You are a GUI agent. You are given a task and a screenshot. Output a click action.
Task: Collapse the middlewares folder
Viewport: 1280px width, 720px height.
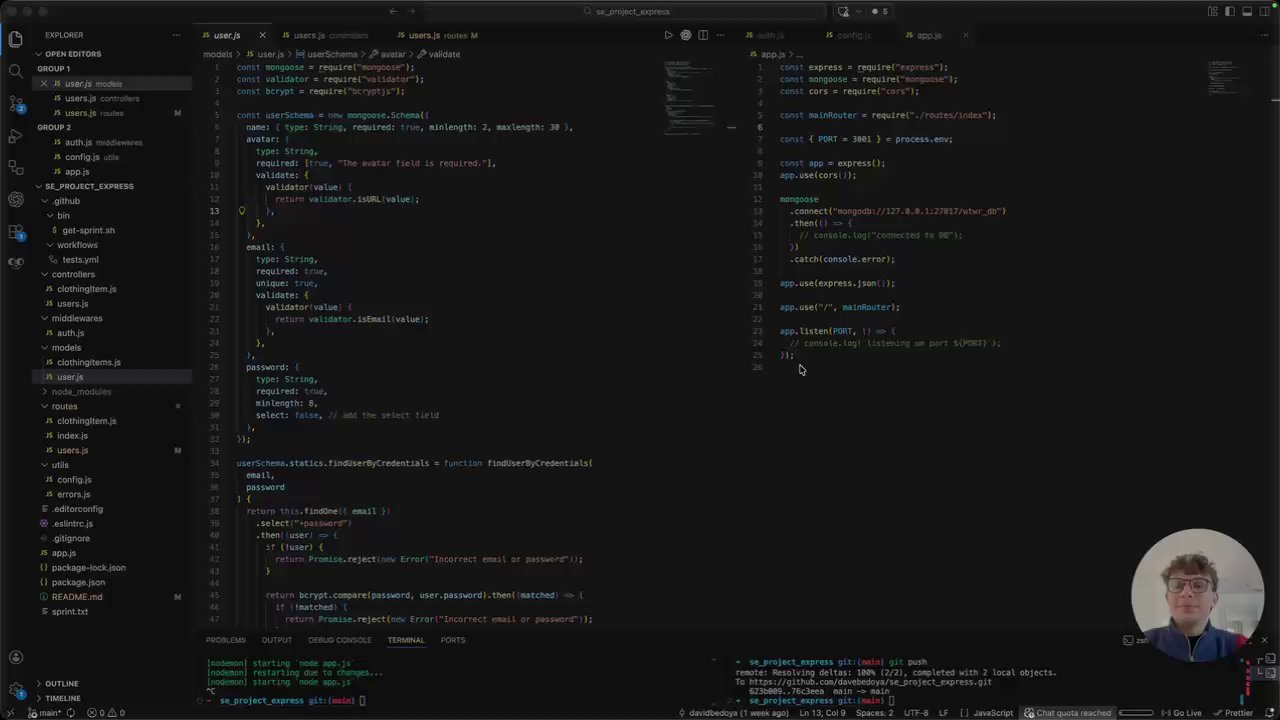click(x=77, y=318)
